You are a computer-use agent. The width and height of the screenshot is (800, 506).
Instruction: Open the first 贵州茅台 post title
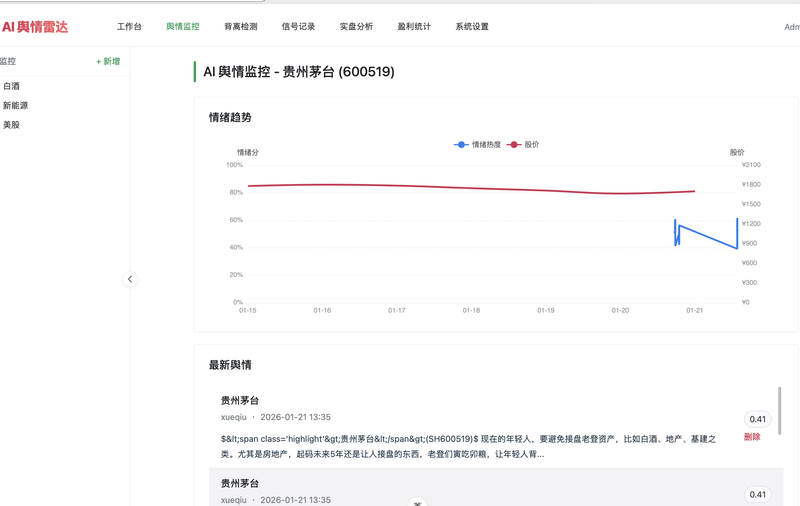(x=240, y=400)
